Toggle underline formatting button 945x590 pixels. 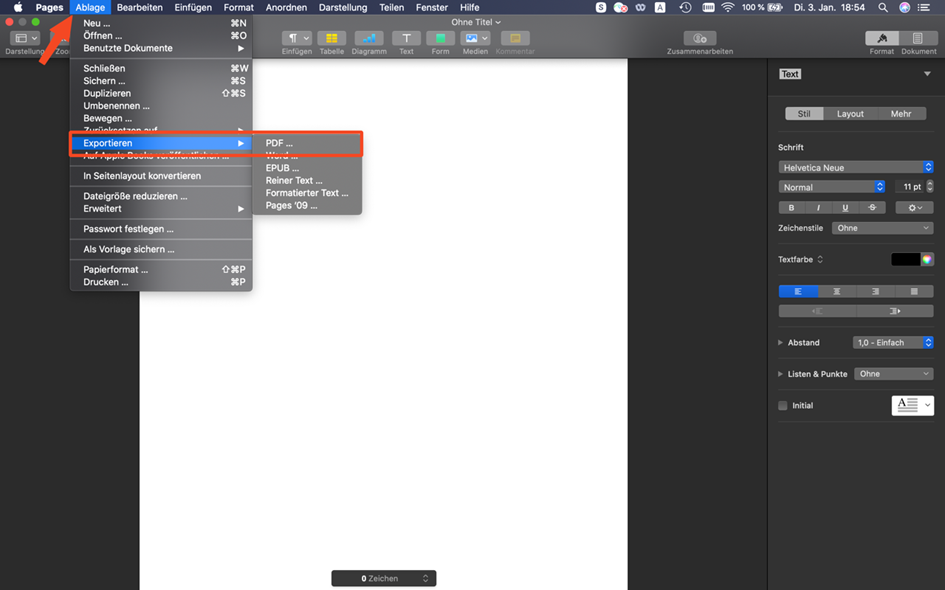(845, 207)
